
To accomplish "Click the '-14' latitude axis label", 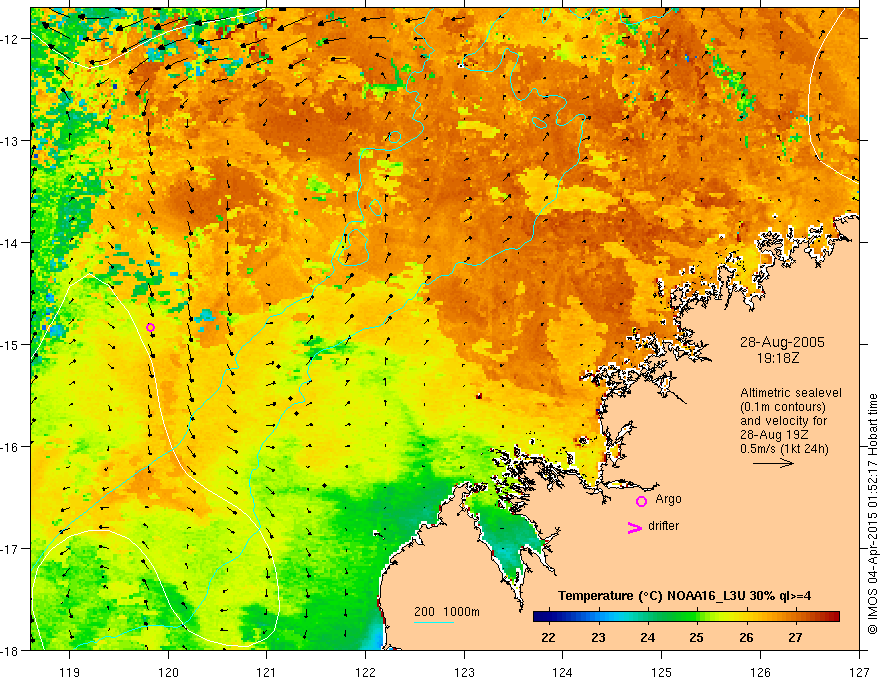I will (x=11, y=243).
